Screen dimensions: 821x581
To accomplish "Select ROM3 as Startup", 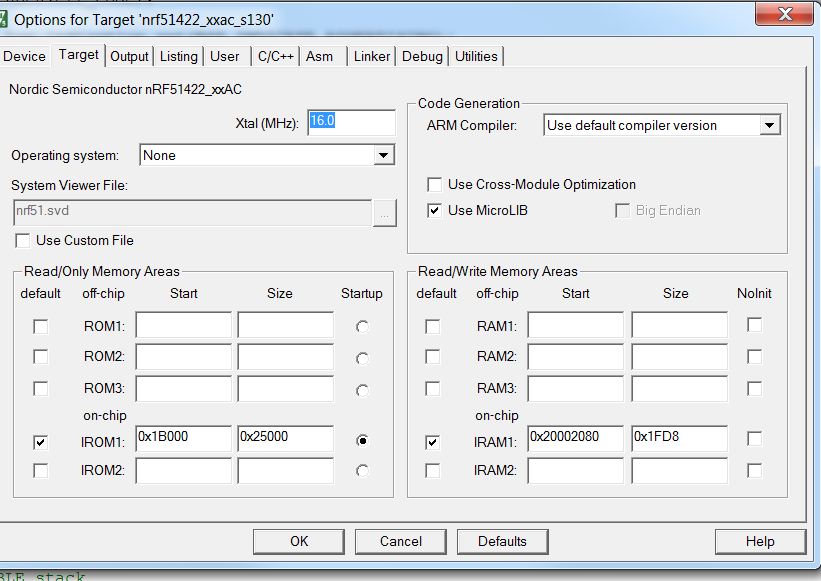I will point(362,390).
